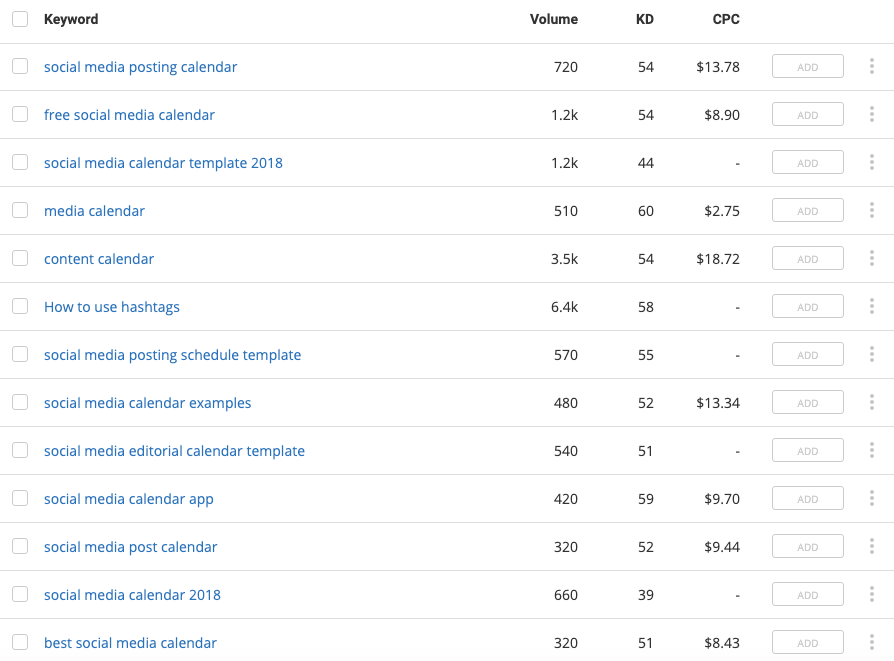
Task: Open three-dot menu for 'free social media calendar'
Action: click(872, 115)
